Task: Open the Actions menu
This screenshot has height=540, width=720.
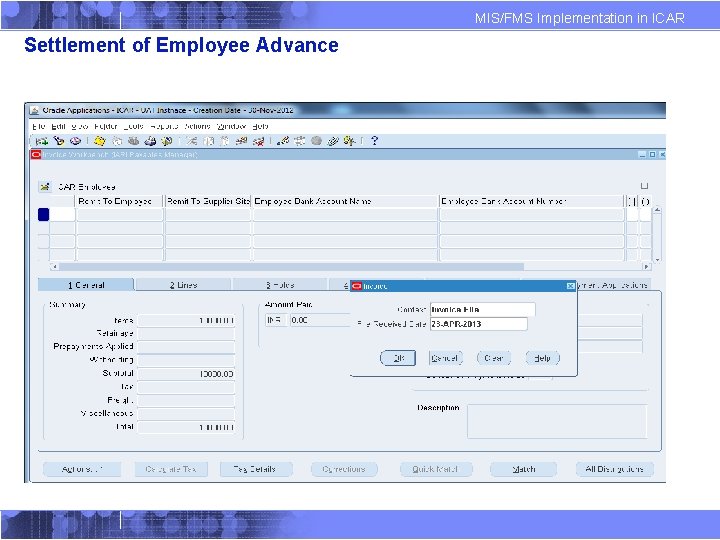Action: [x=197, y=126]
